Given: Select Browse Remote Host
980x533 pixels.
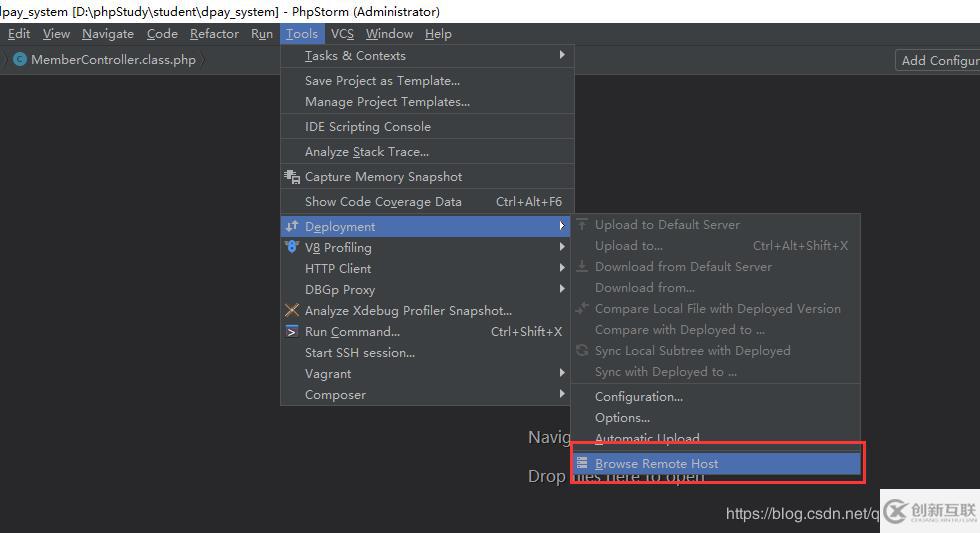Looking at the screenshot, I should [x=716, y=464].
